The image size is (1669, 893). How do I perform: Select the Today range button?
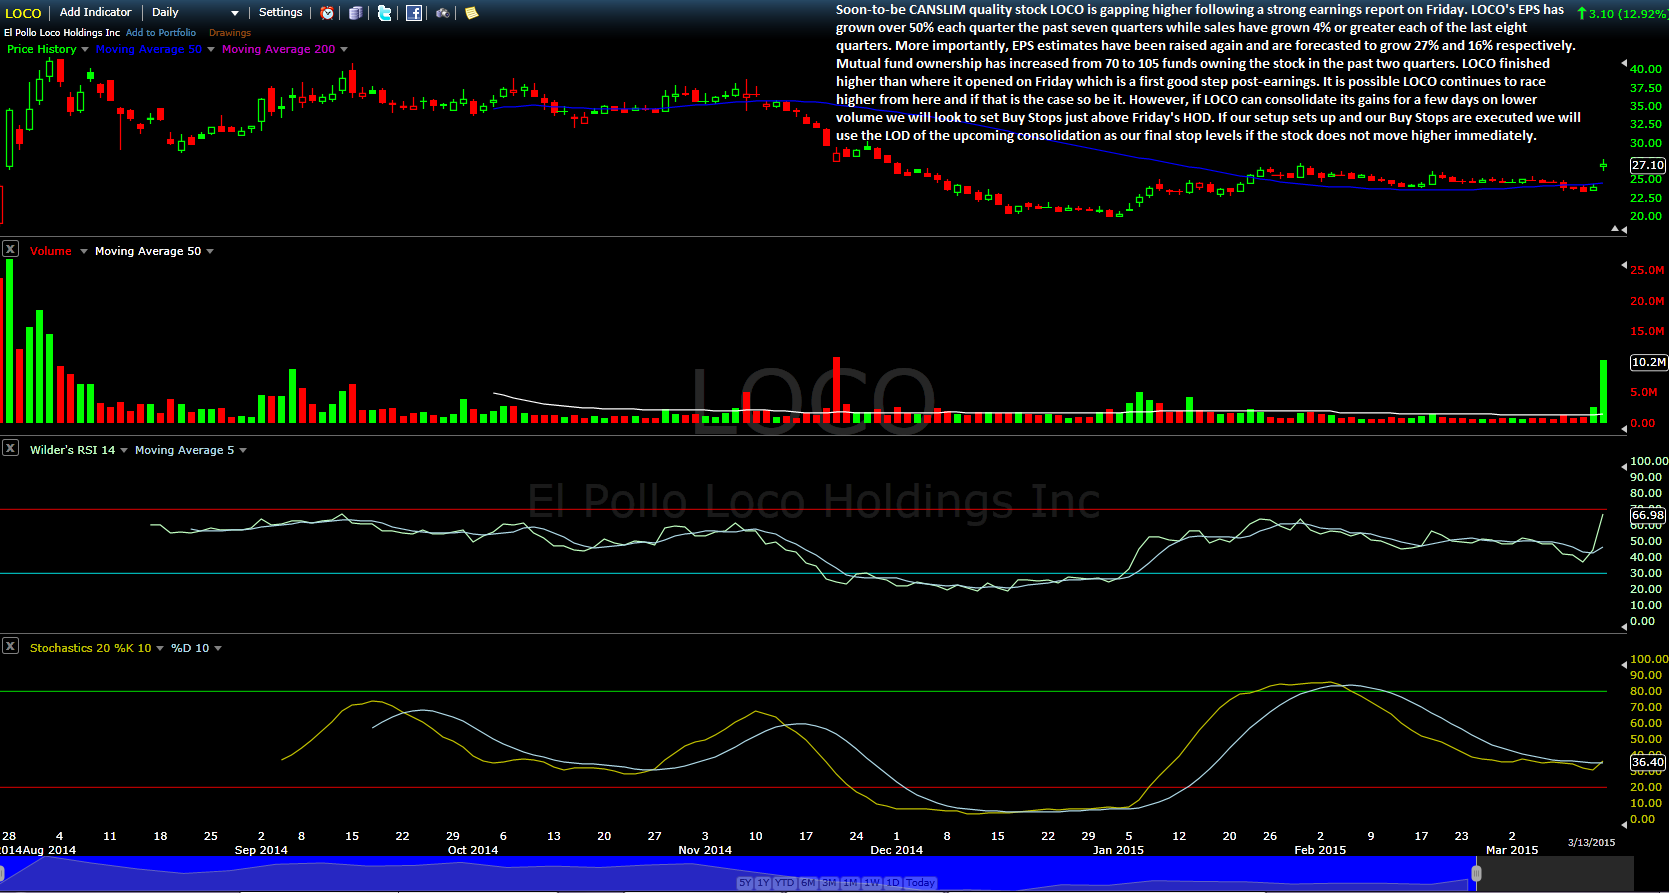(920, 882)
